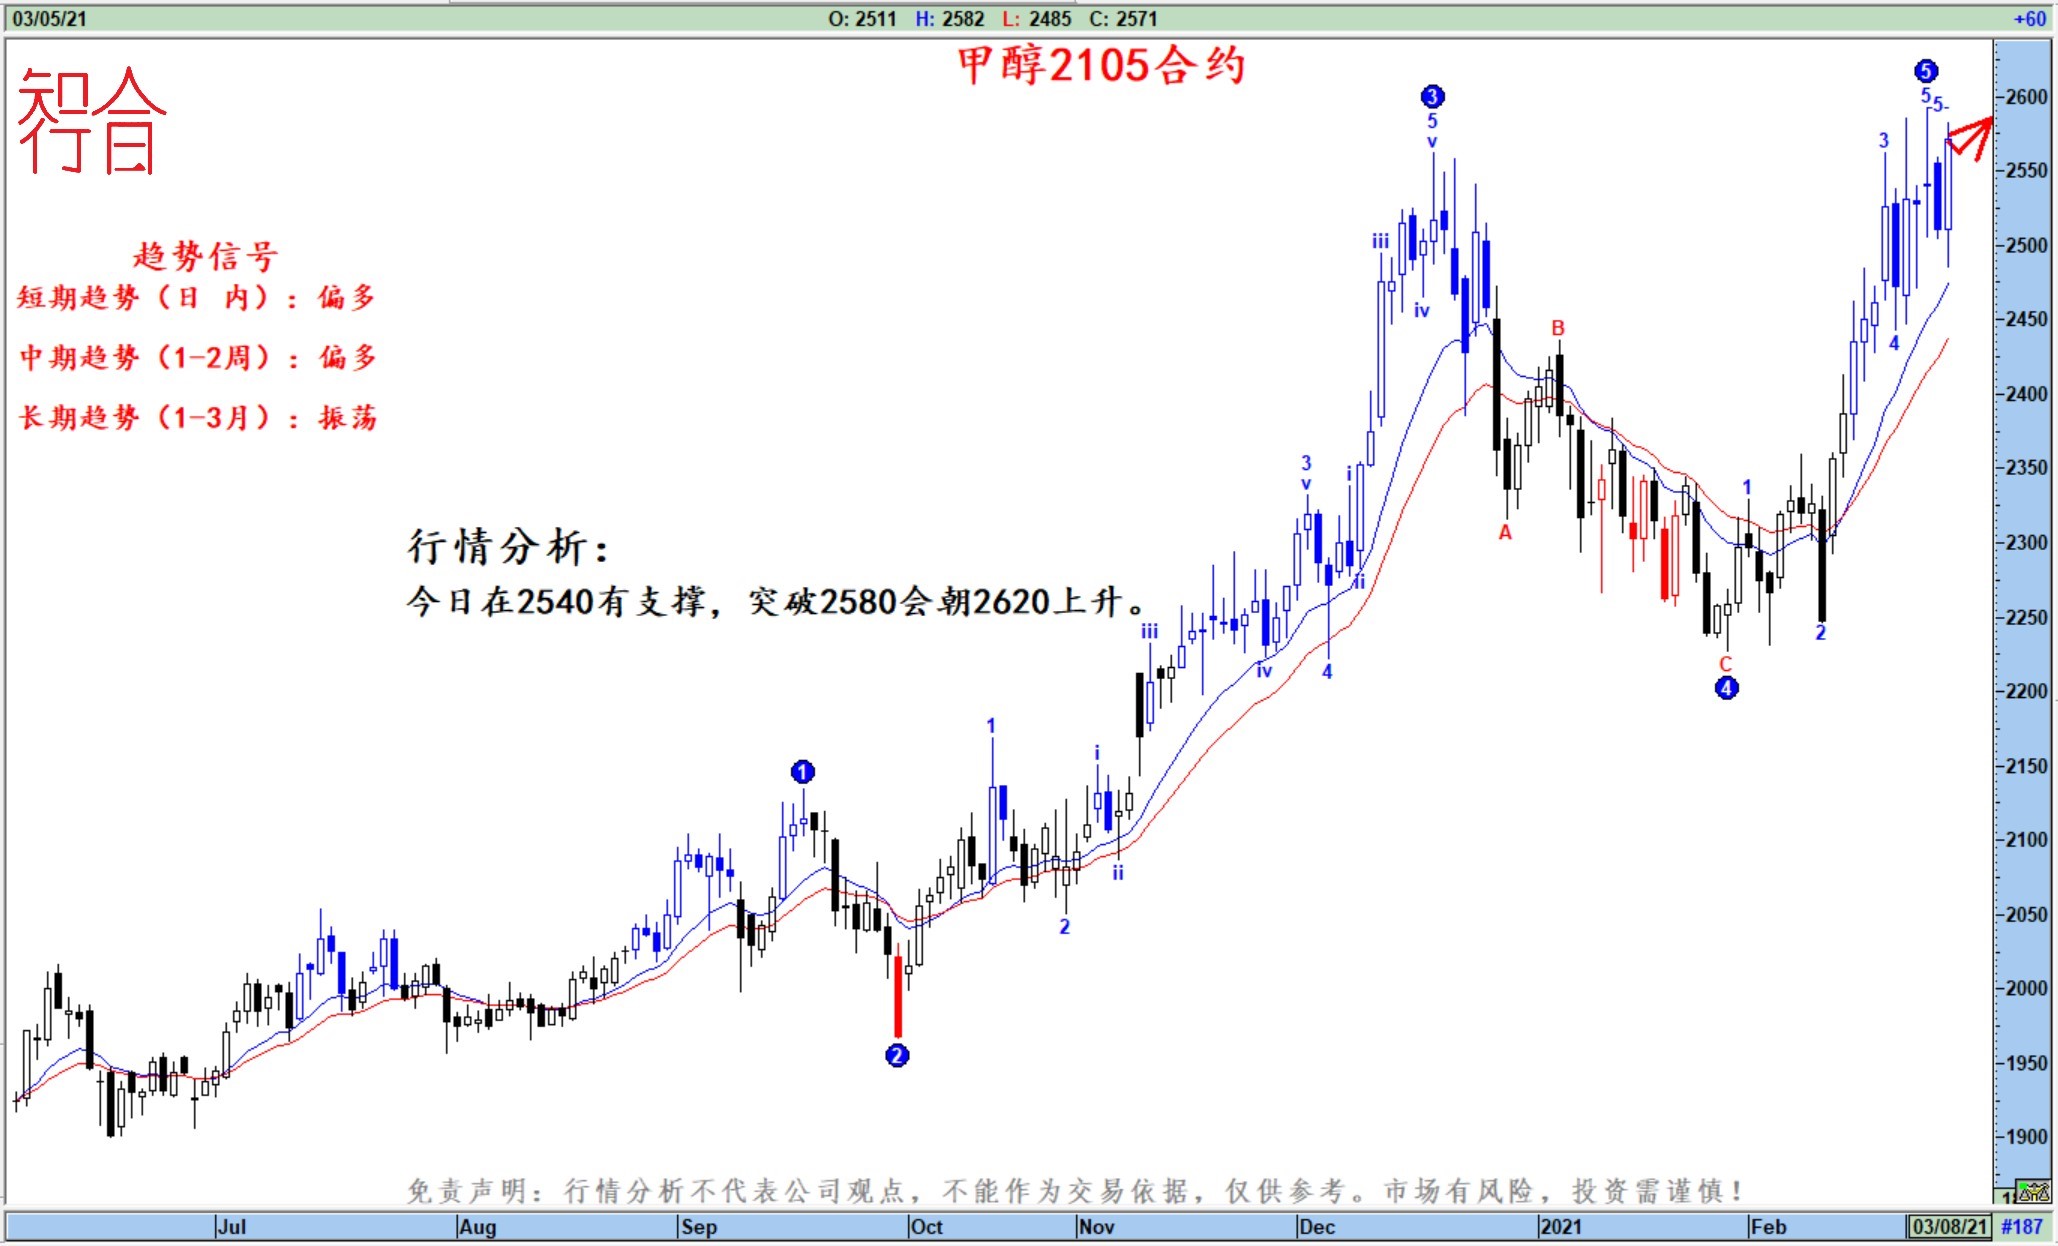2058x1246 pixels.
Task: Click the Oct label on time axis
Action: coord(926,1226)
